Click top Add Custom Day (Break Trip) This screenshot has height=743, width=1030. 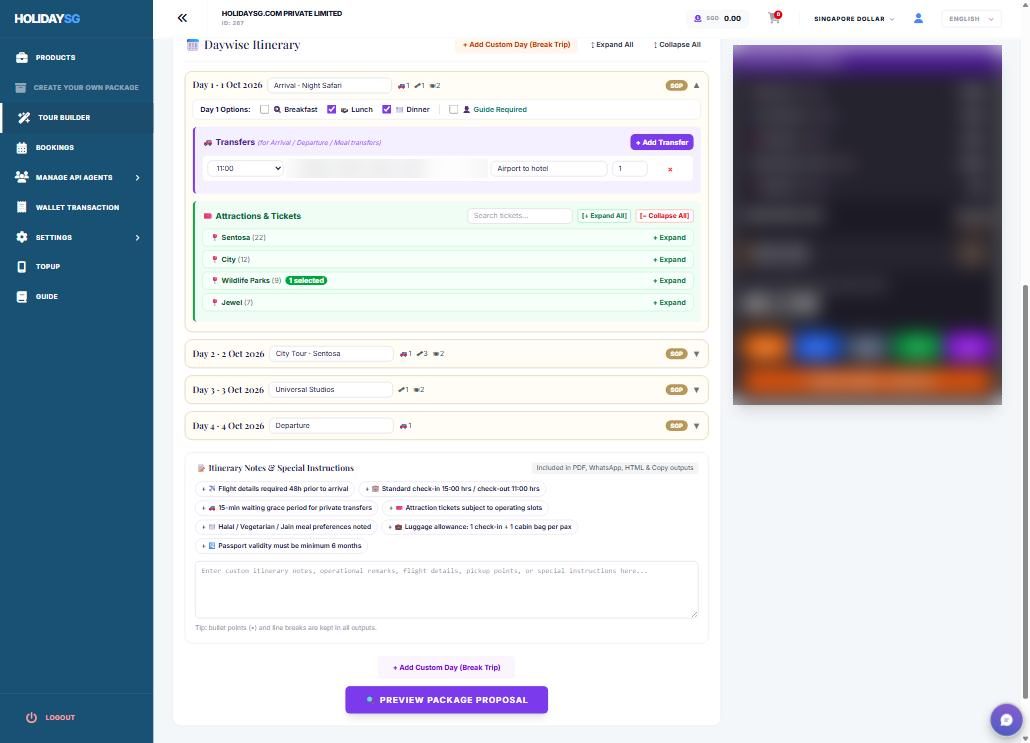pyautogui.click(x=516, y=45)
